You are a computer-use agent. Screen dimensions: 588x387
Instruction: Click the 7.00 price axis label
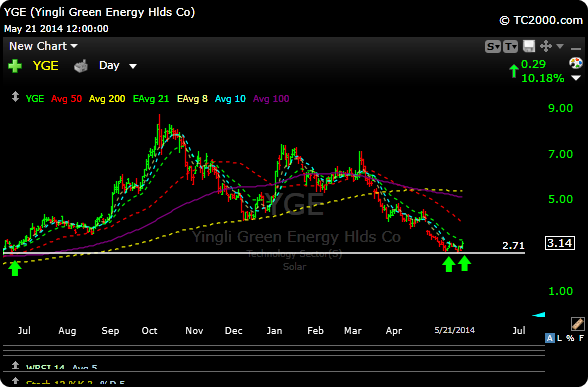(561, 154)
